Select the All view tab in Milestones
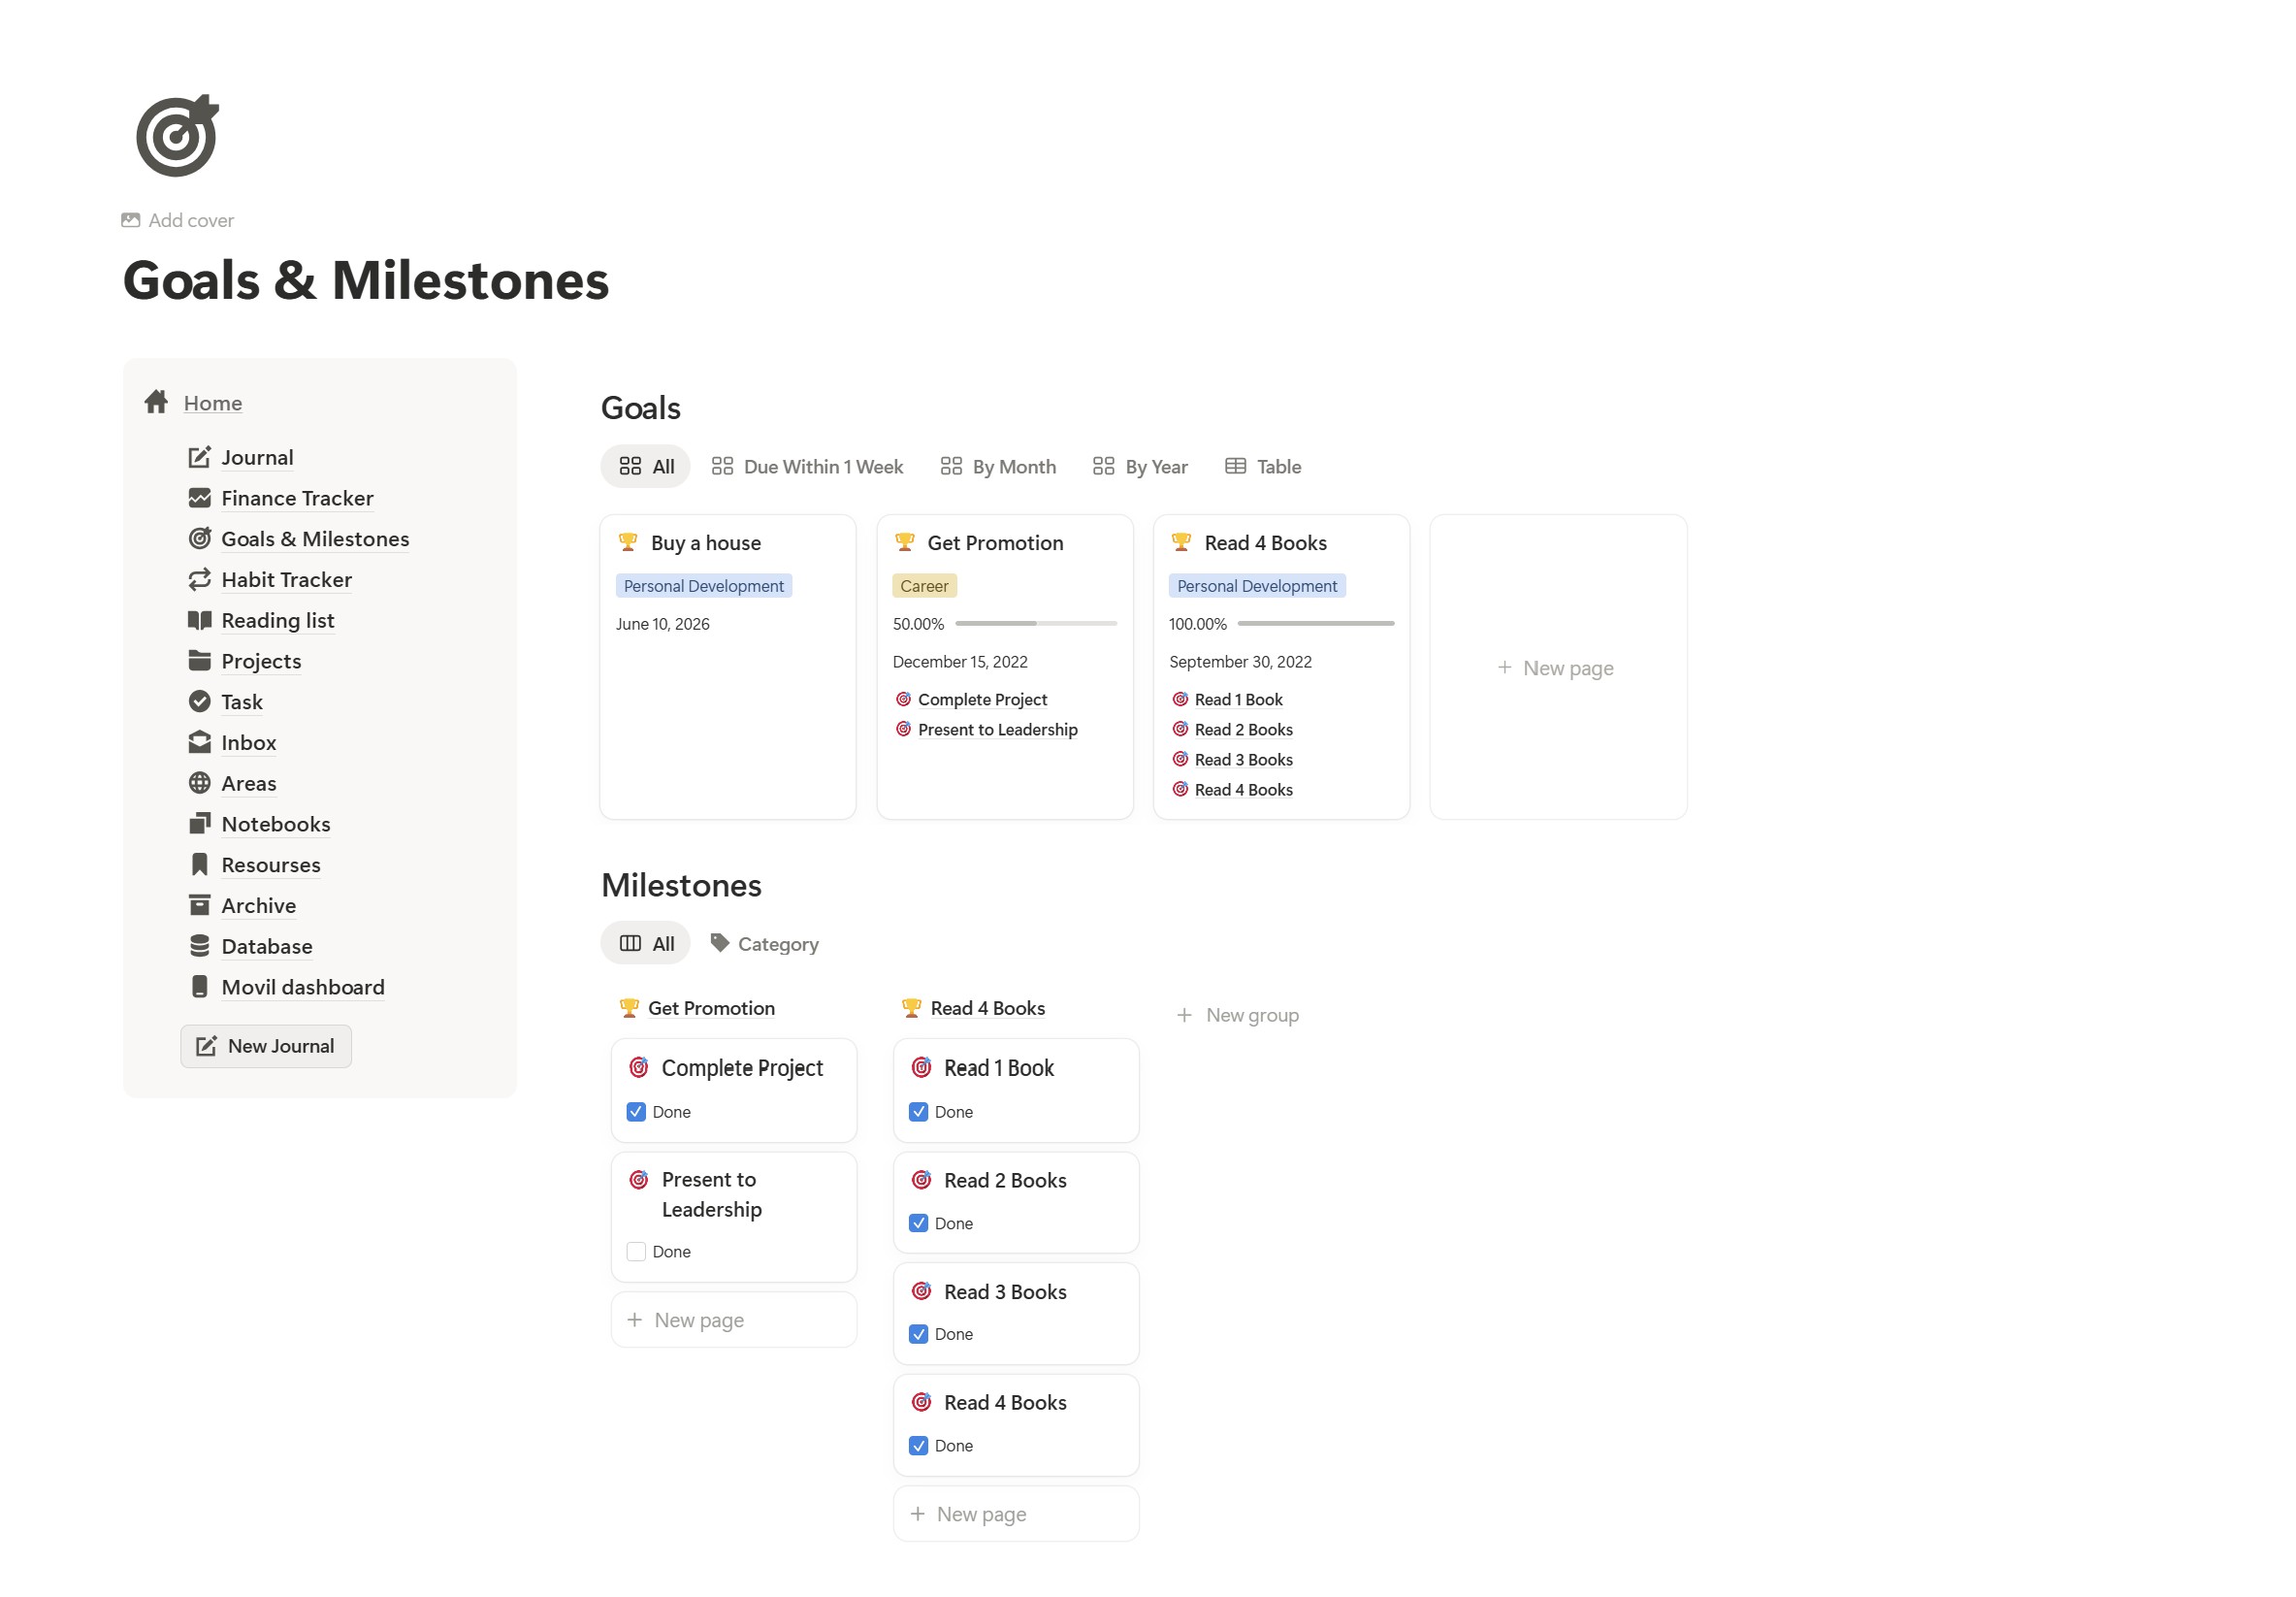Image resolution: width=2296 pixels, height=1597 pixels. 646,943
